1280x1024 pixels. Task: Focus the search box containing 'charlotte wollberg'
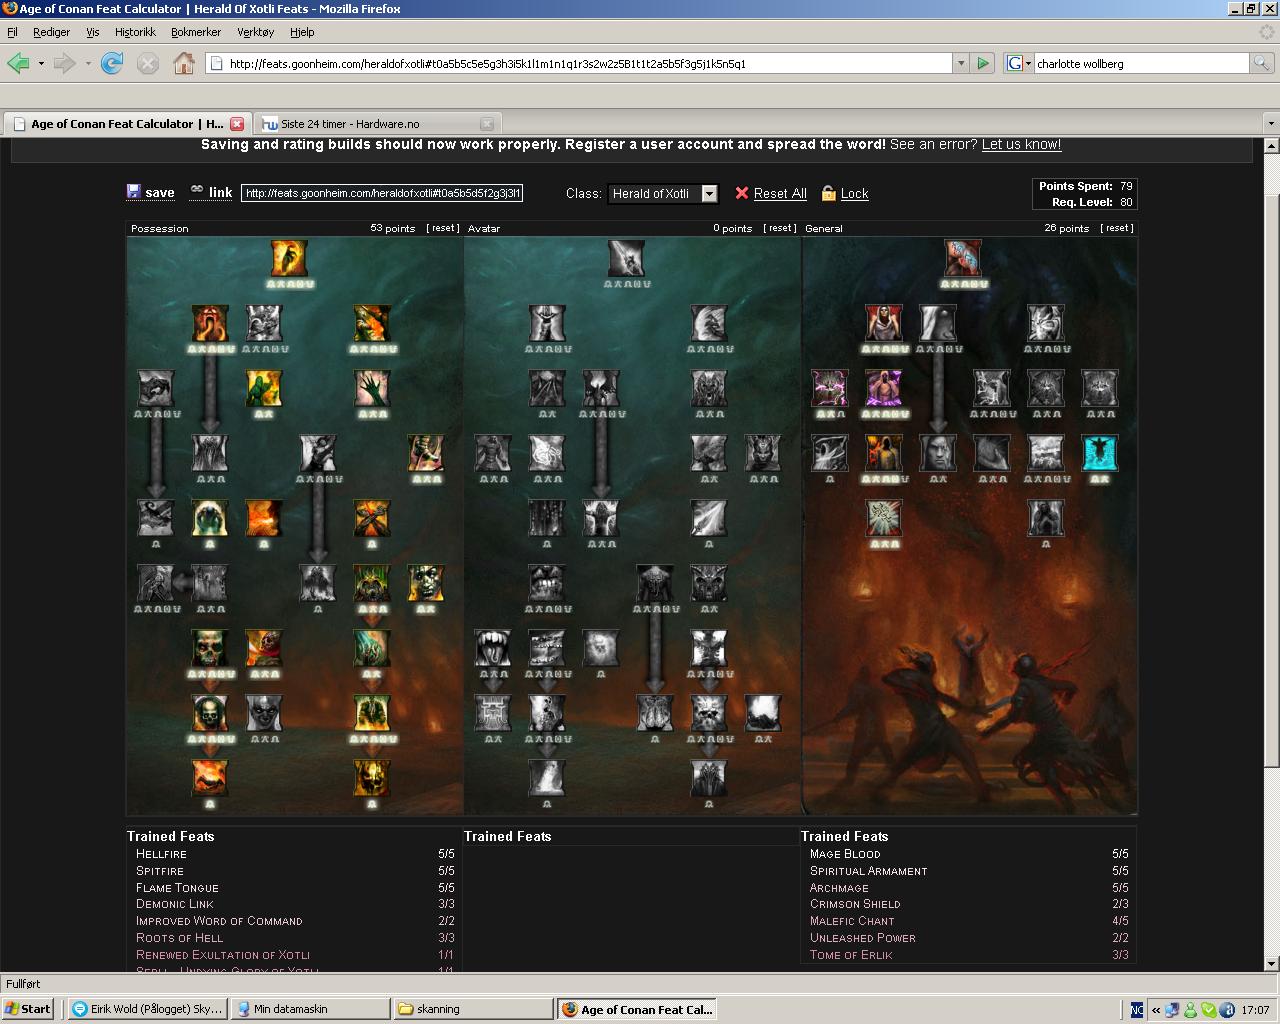pos(1142,63)
